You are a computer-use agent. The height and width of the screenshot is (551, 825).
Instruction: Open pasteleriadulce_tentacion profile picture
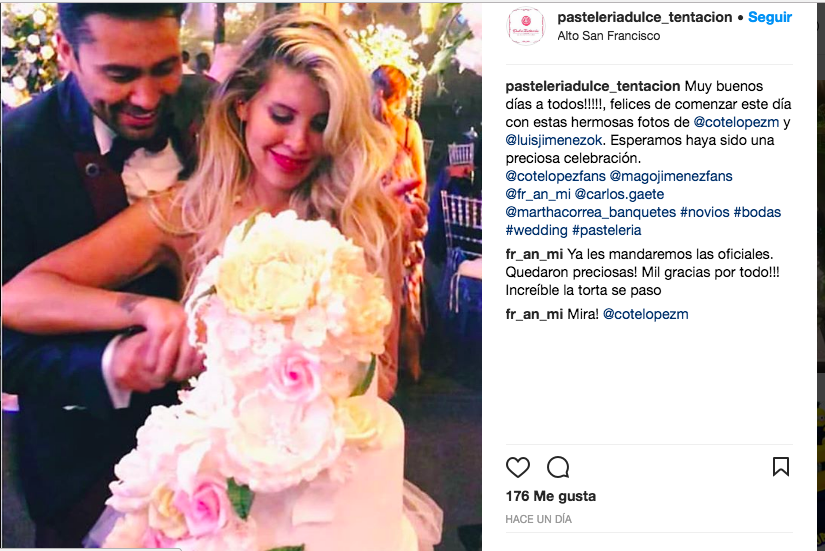point(525,26)
